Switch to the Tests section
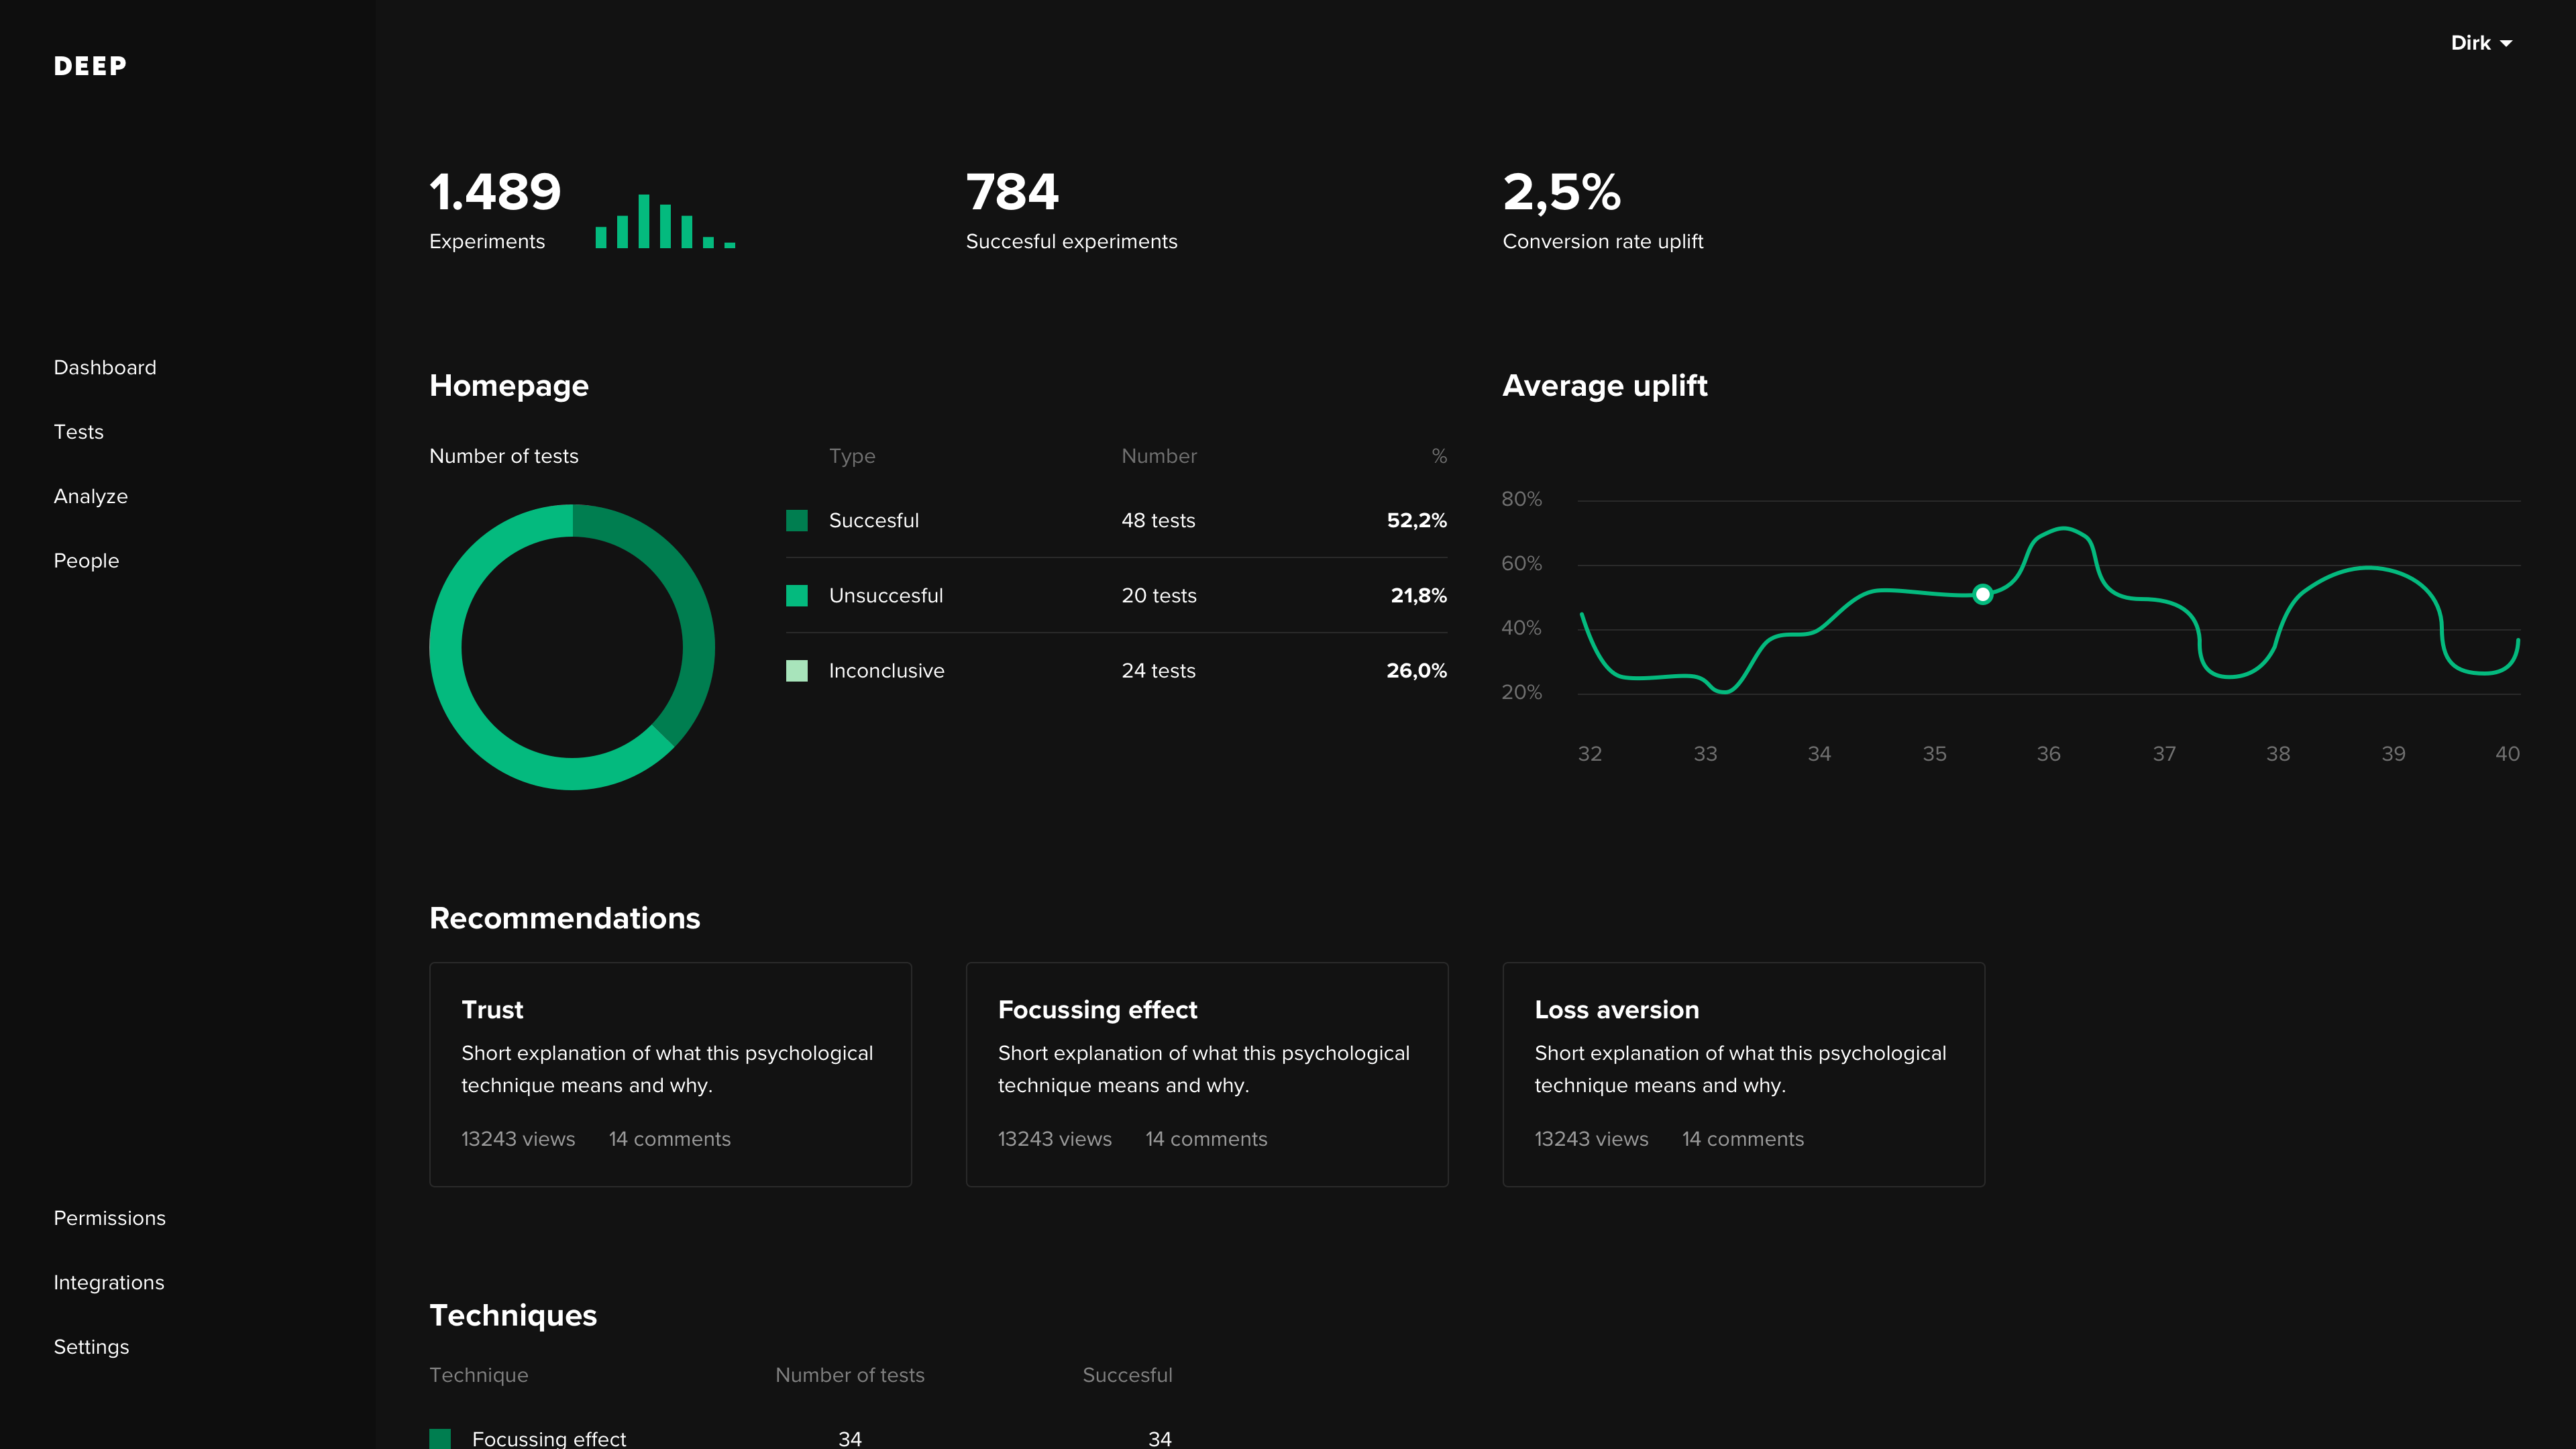 pyautogui.click(x=79, y=432)
